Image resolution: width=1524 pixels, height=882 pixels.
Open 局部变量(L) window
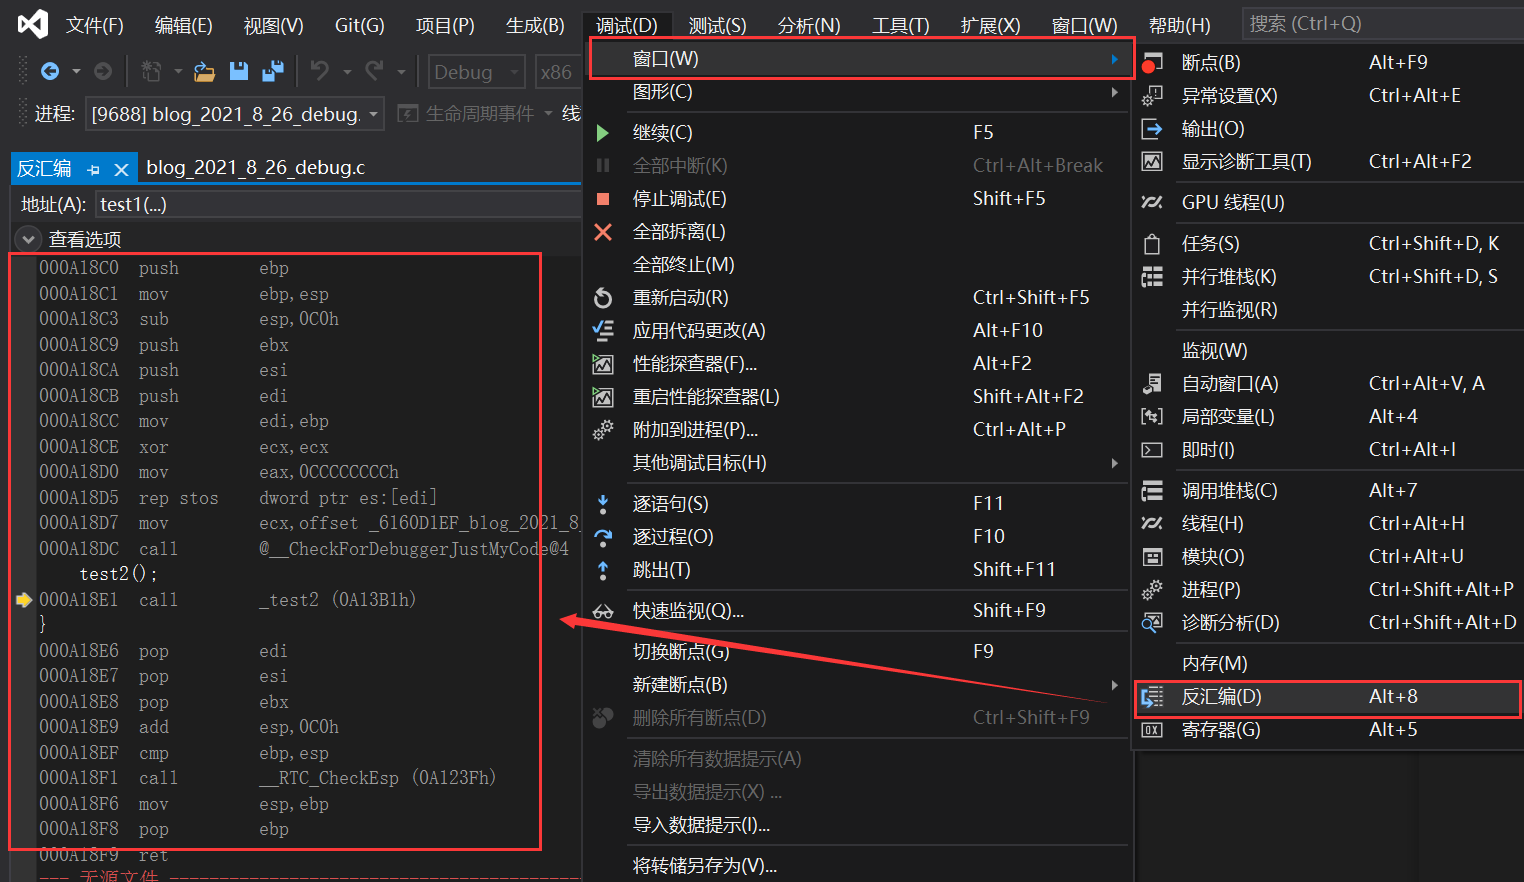point(1328,416)
